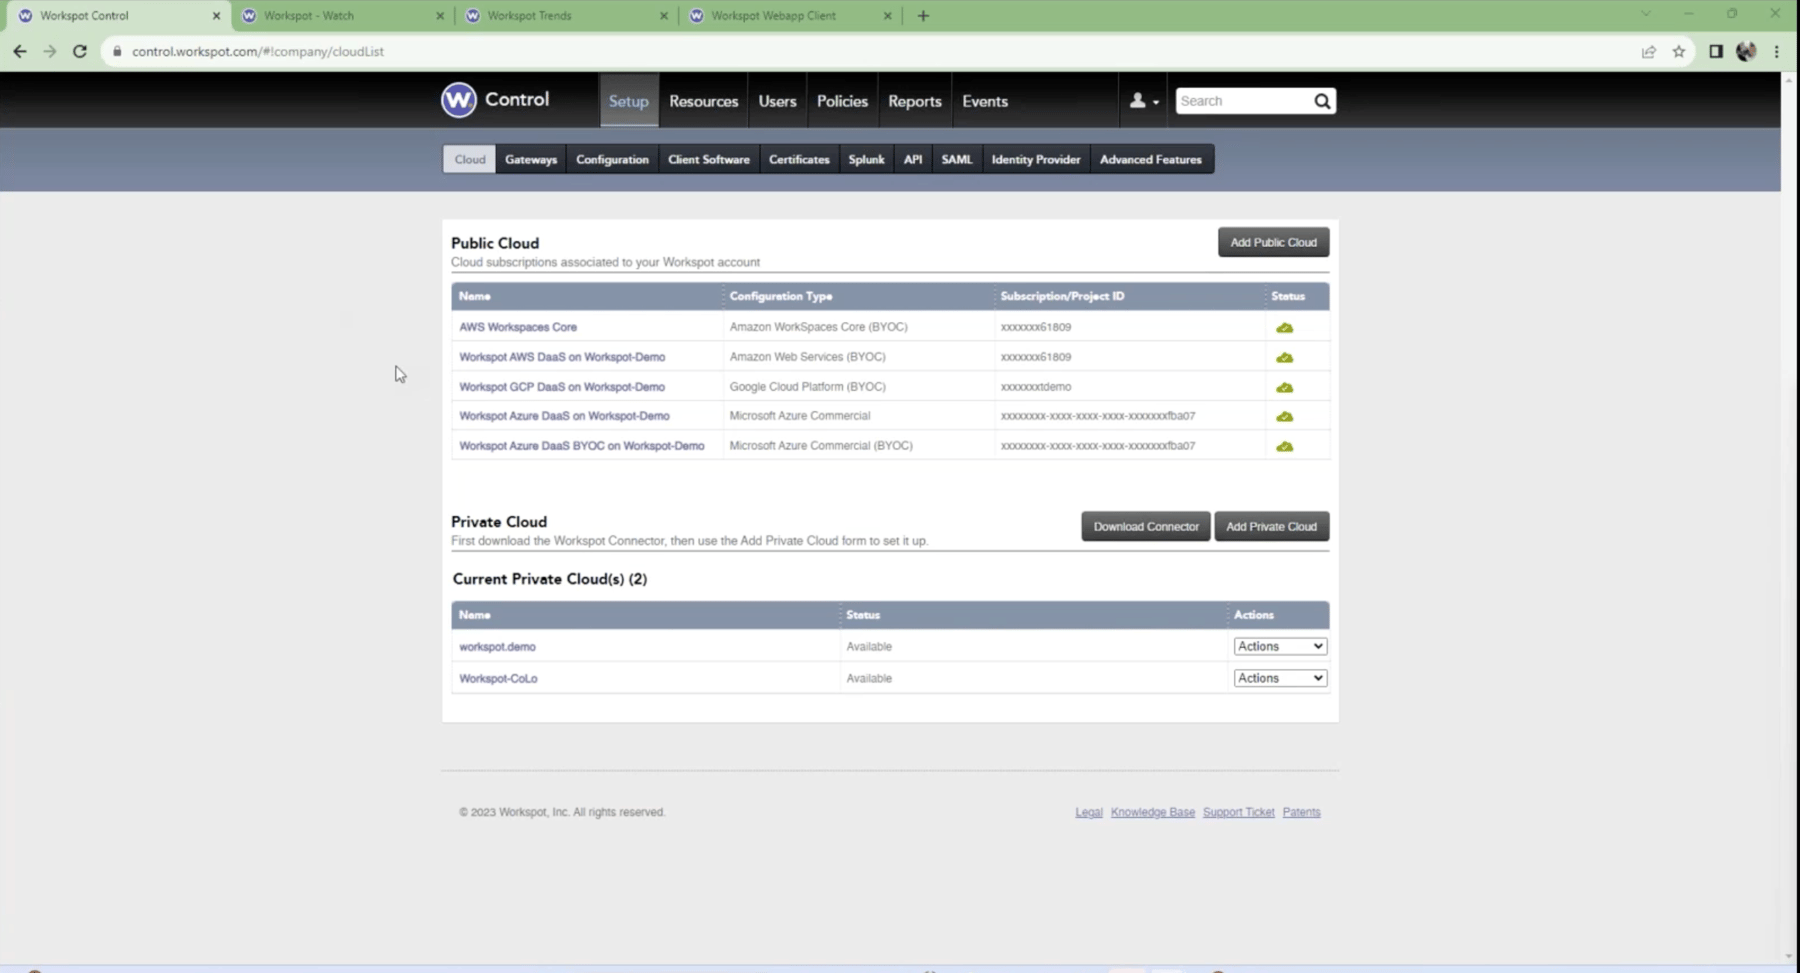This screenshot has width=1800, height=973.
Task: Select the Splunk sub-tab
Action: point(866,159)
